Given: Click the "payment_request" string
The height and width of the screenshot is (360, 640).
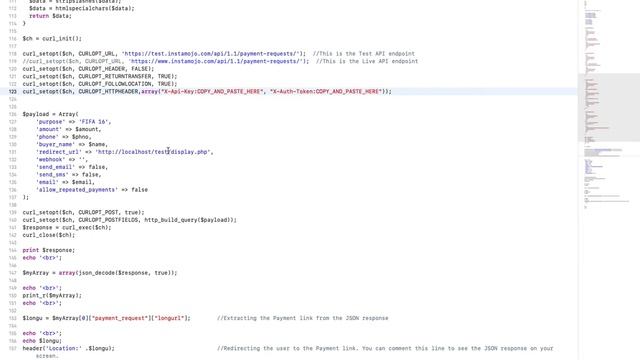Looking at the screenshot, I should click(x=120, y=318).
